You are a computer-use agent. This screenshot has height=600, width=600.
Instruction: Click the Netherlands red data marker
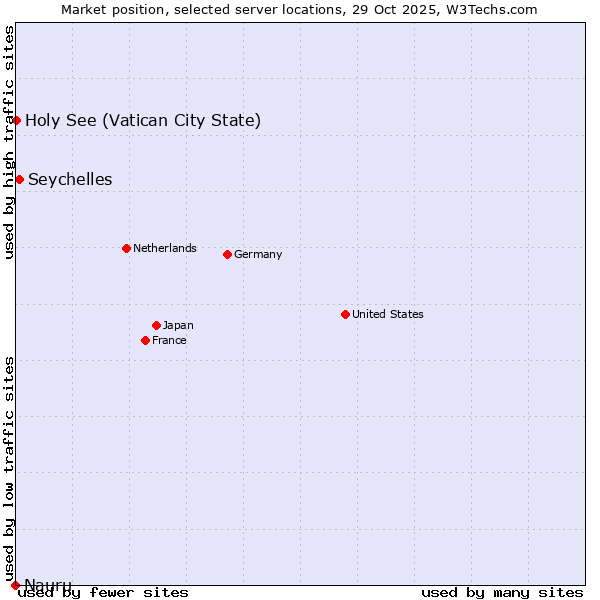(126, 248)
